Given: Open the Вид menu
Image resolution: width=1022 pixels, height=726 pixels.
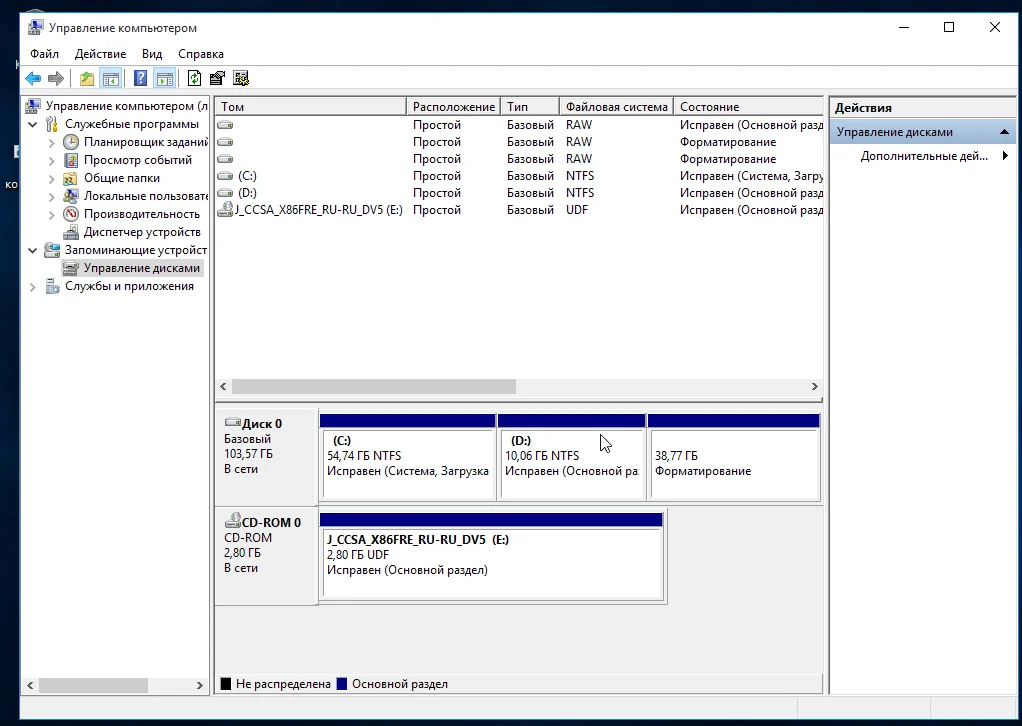Looking at the screenshot, I should [x=152, y=54].
